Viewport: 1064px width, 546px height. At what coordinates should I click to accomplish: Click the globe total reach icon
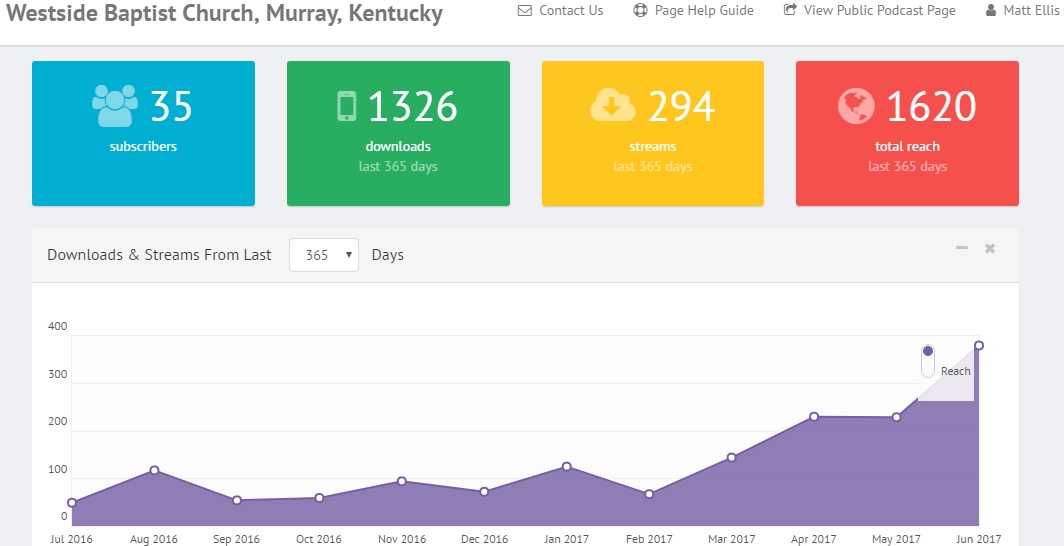(856, 106)
